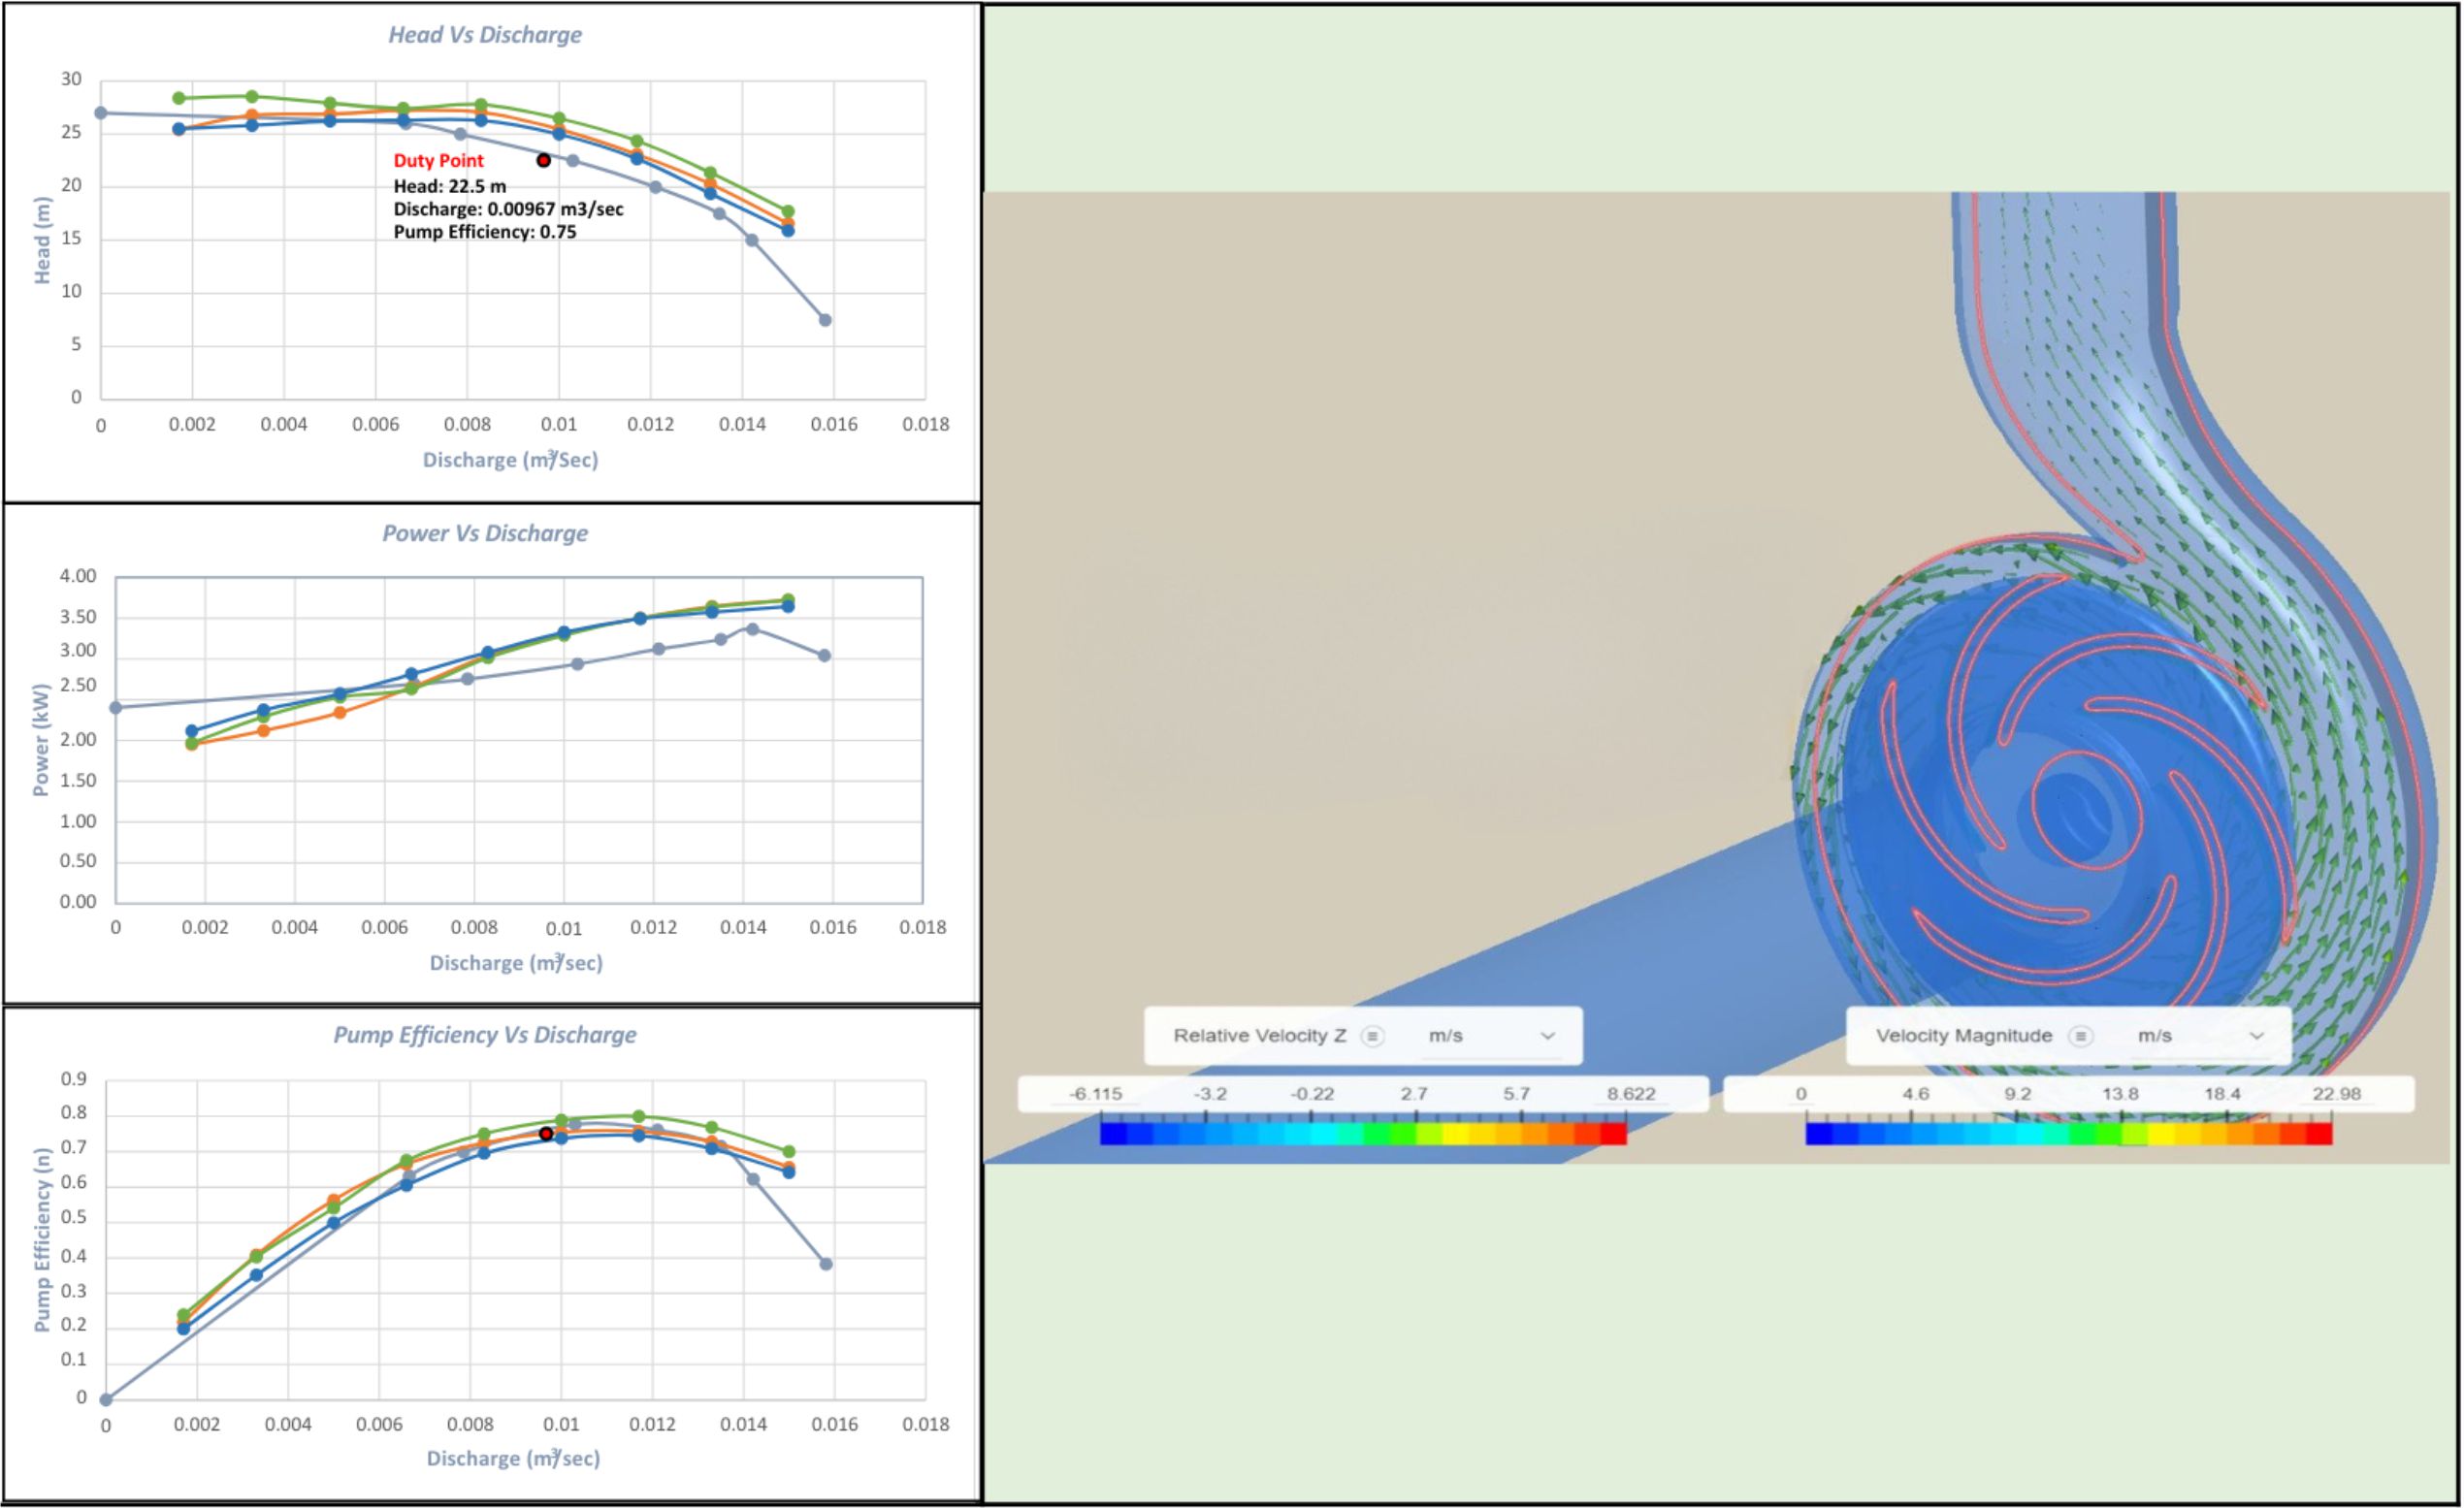Click the red Duty Point label text
Viewport: 2464px width, 1508px height.
click(x=438, y=161)
